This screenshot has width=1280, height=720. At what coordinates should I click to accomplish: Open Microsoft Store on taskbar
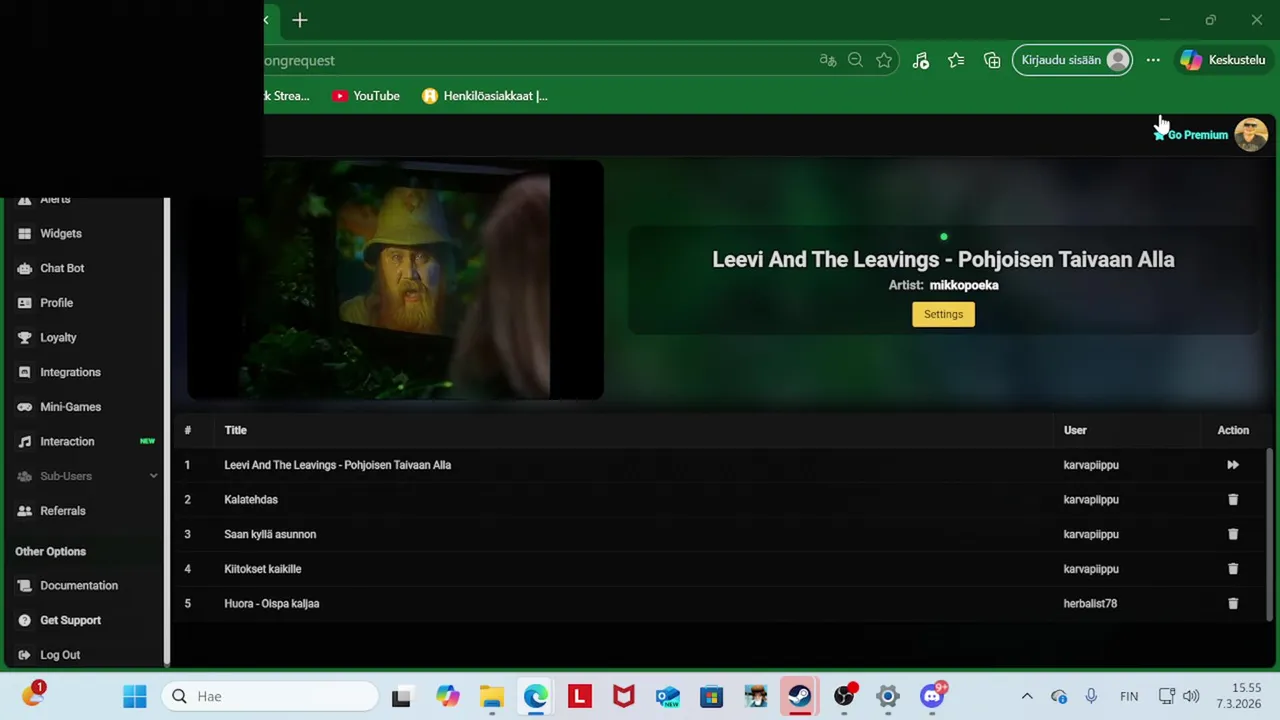coord(711,696)
